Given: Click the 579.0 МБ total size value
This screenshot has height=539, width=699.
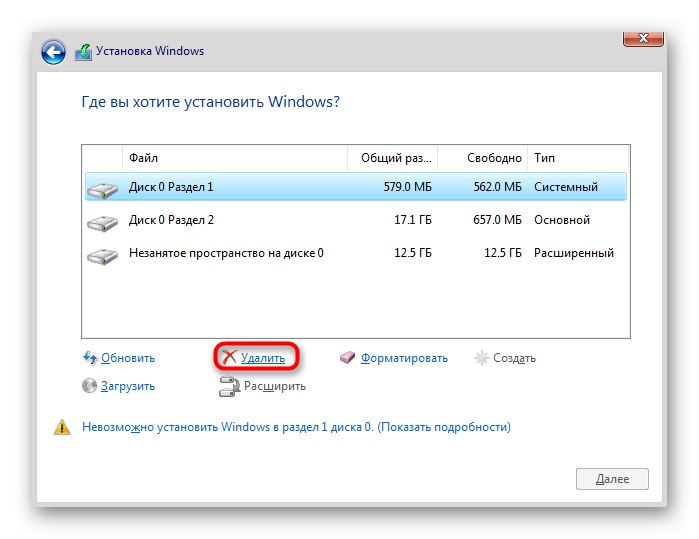Looking at the screenshot, I should coord(407,186).
